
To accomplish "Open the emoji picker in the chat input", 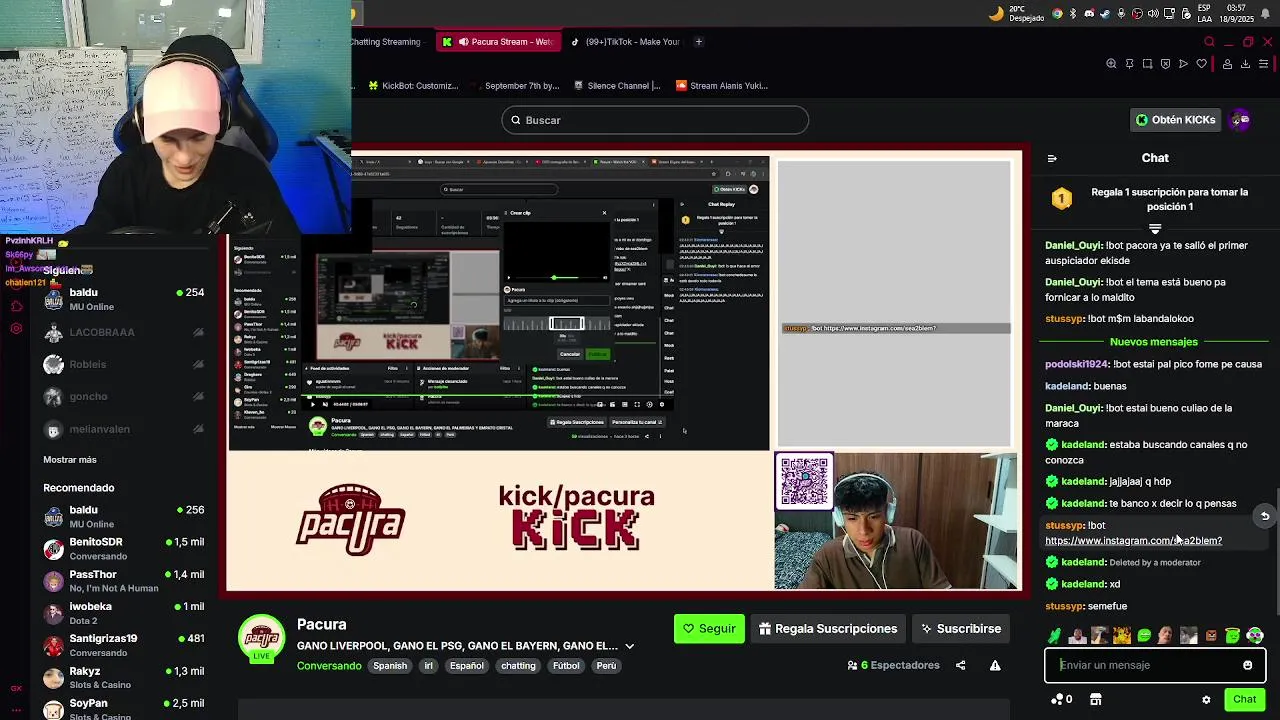I will pyautogui.click(x=1247, y=665).
